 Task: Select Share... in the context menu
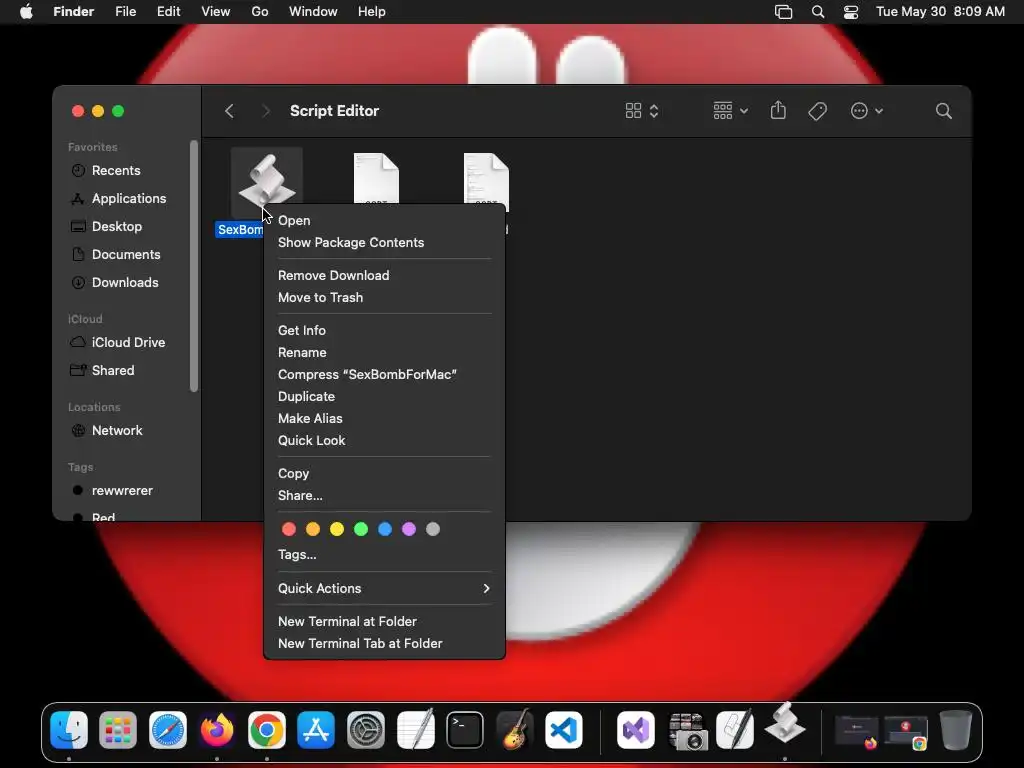click(384, 496)
